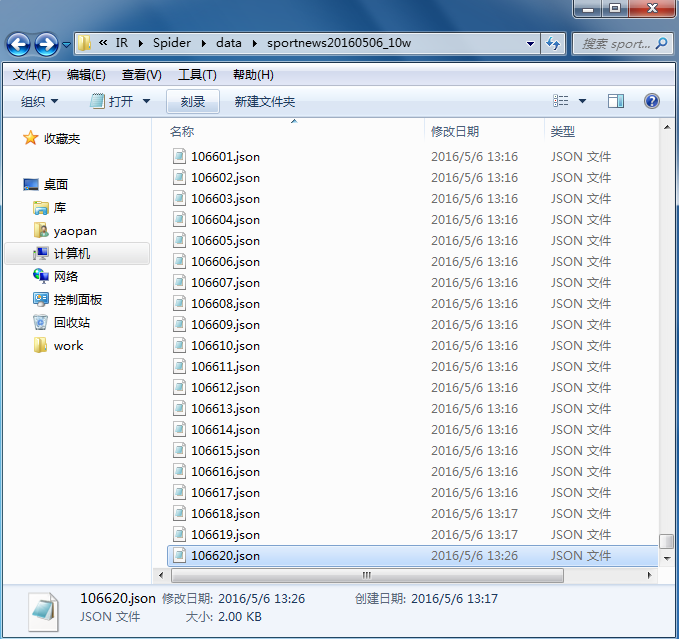This screenshot has width=679, height=639.
Task: Click file icon of 106620.json
Action: (179, 555)
